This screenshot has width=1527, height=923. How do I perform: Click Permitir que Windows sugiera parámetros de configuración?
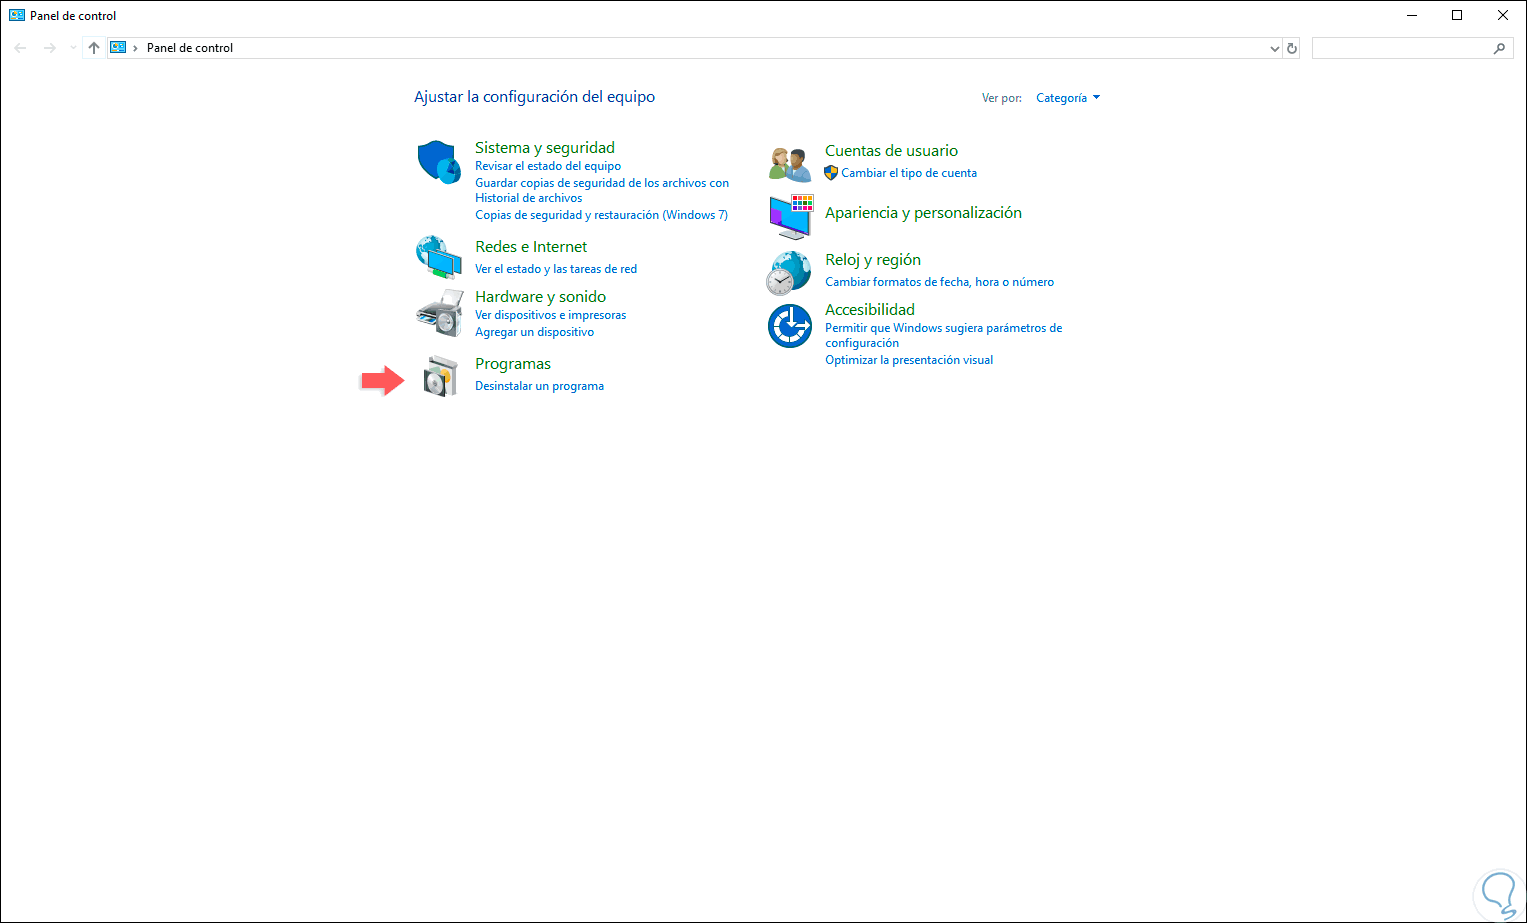click(x=944, y=335)
